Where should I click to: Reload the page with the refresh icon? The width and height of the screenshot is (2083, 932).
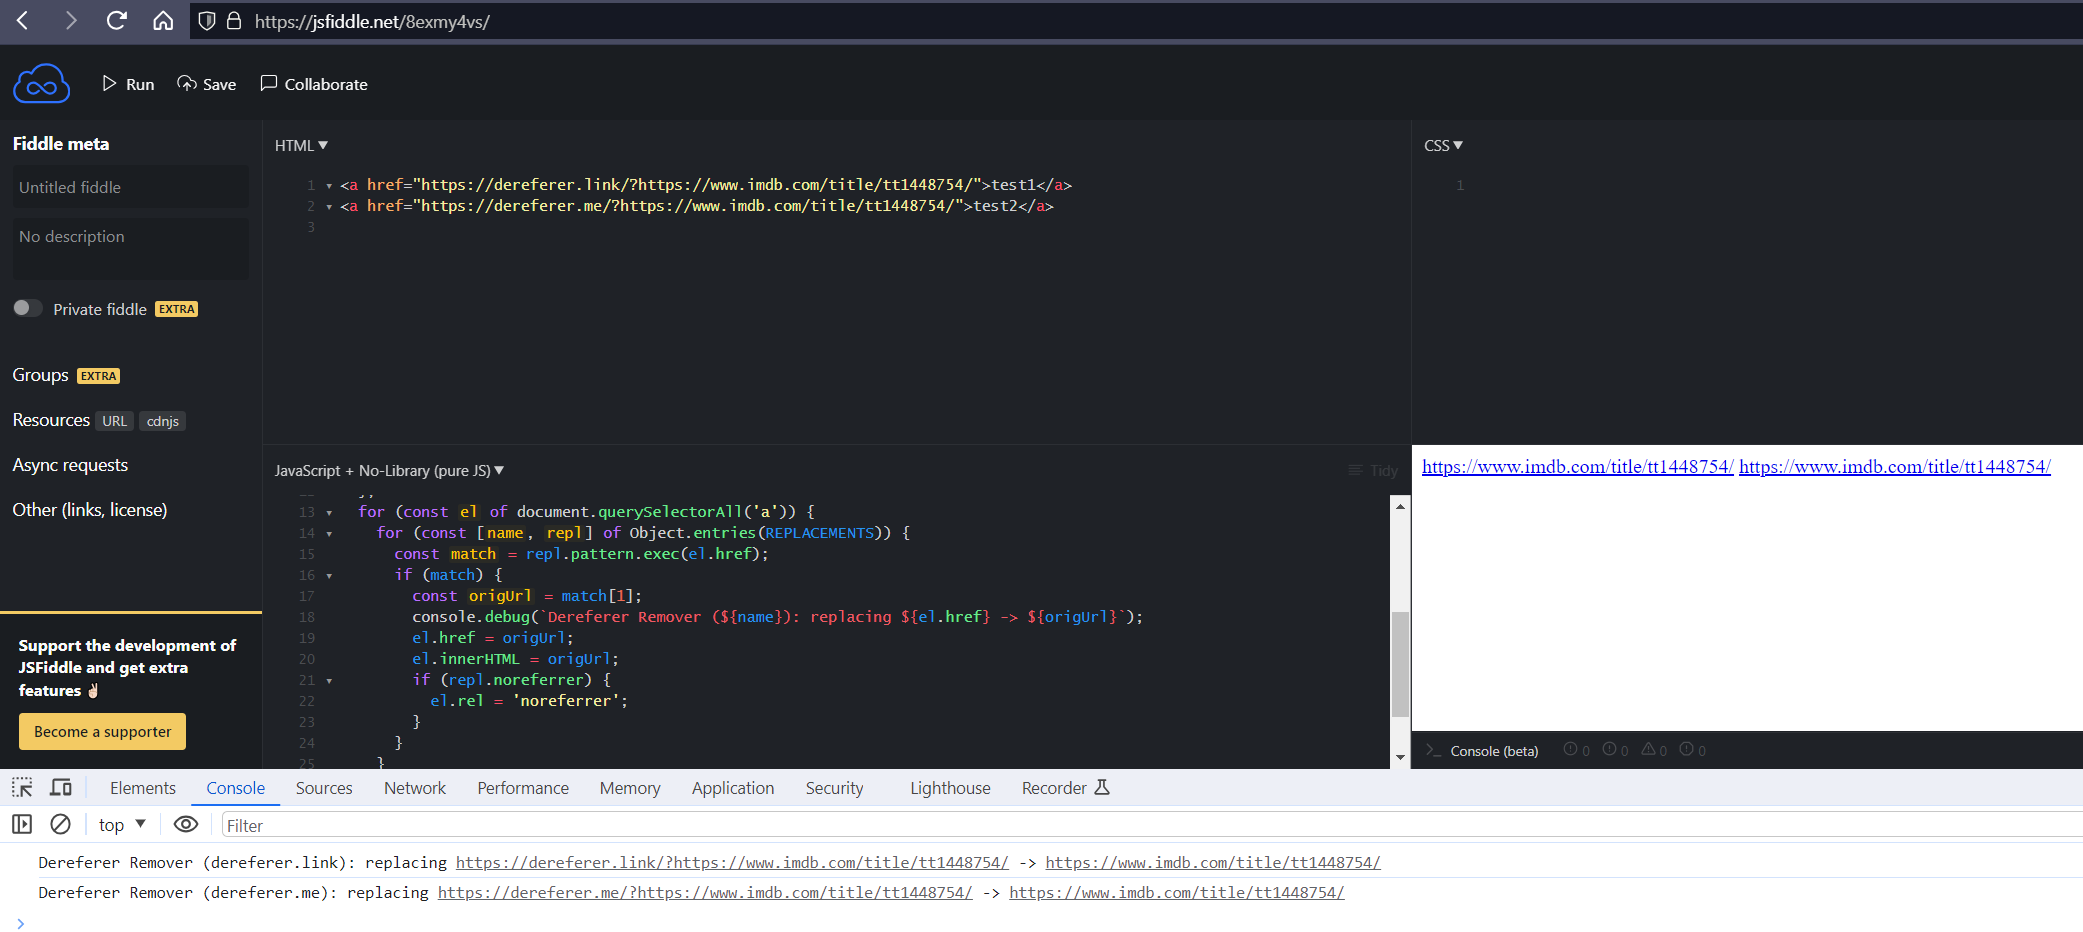click(117, 20)
